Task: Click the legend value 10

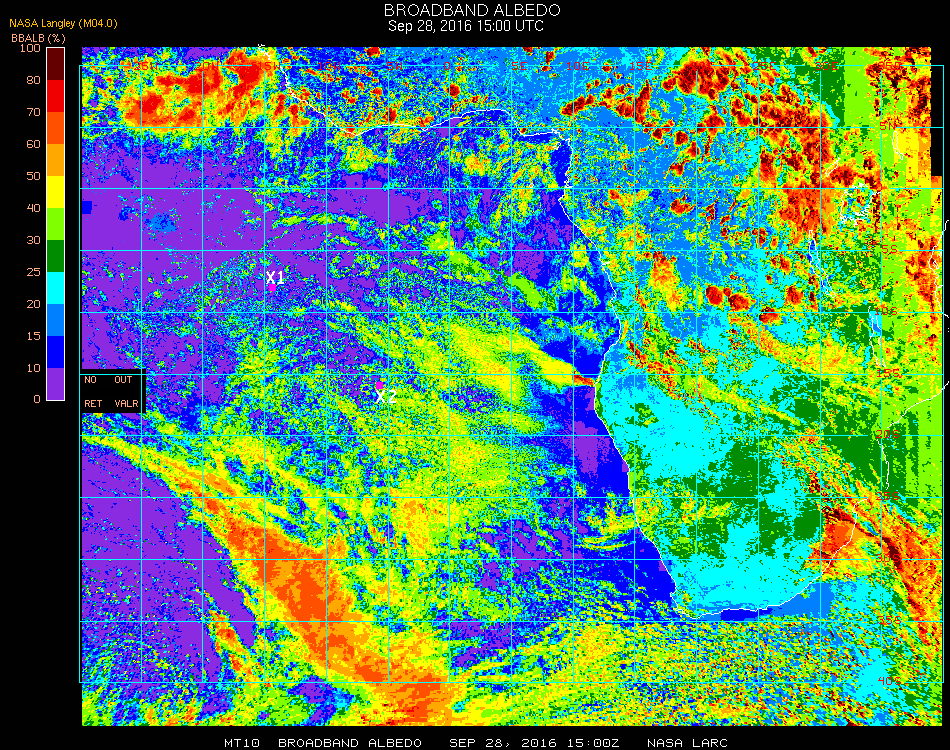Action: pyautogui.click(x=33, y=368)
